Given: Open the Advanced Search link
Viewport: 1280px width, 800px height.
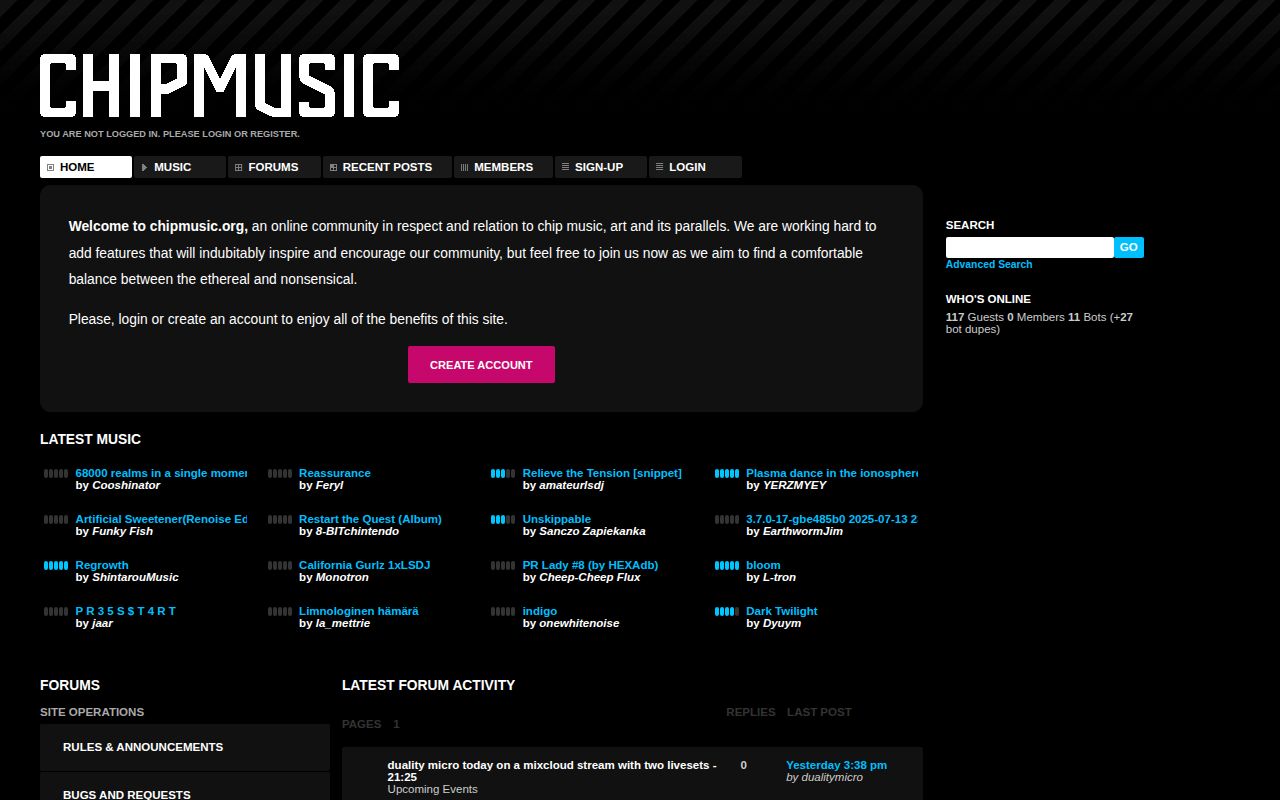Looking at the screenshot, I should [988, 264].
